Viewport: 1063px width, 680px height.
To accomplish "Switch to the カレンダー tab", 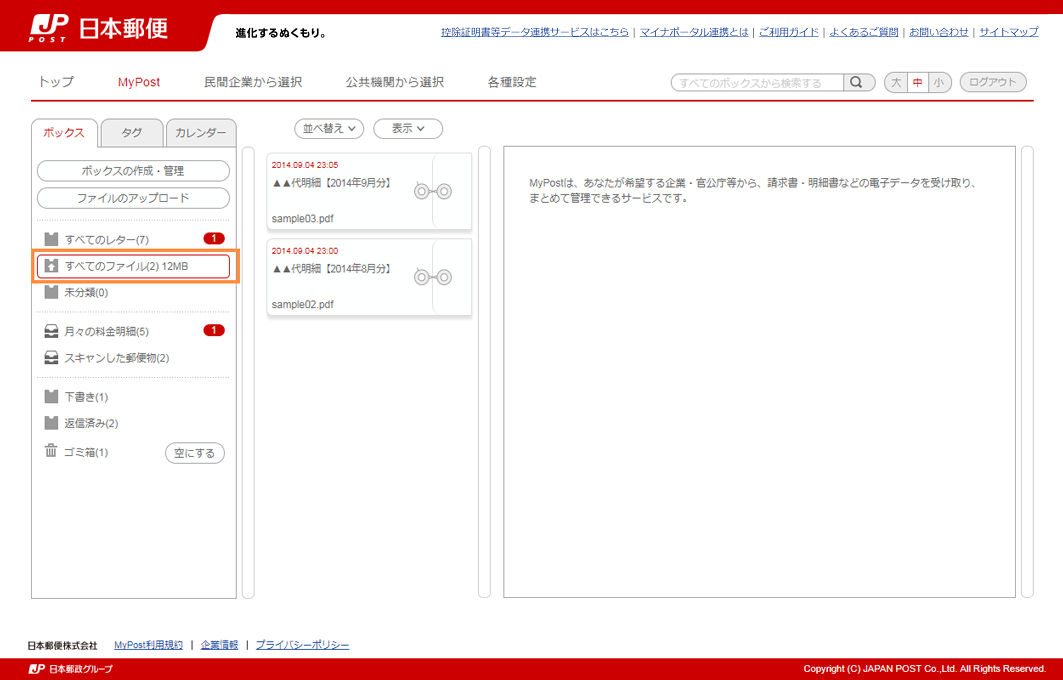I will [x=201, y=133].
